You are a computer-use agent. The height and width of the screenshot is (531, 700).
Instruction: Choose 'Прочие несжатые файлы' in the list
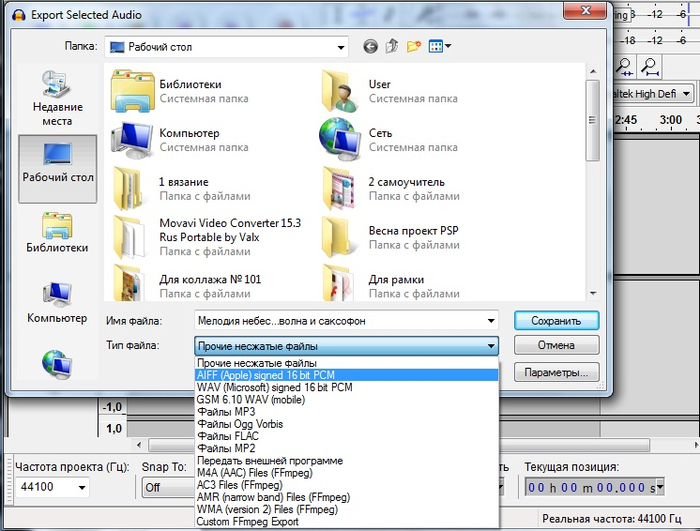pos(346,363)
